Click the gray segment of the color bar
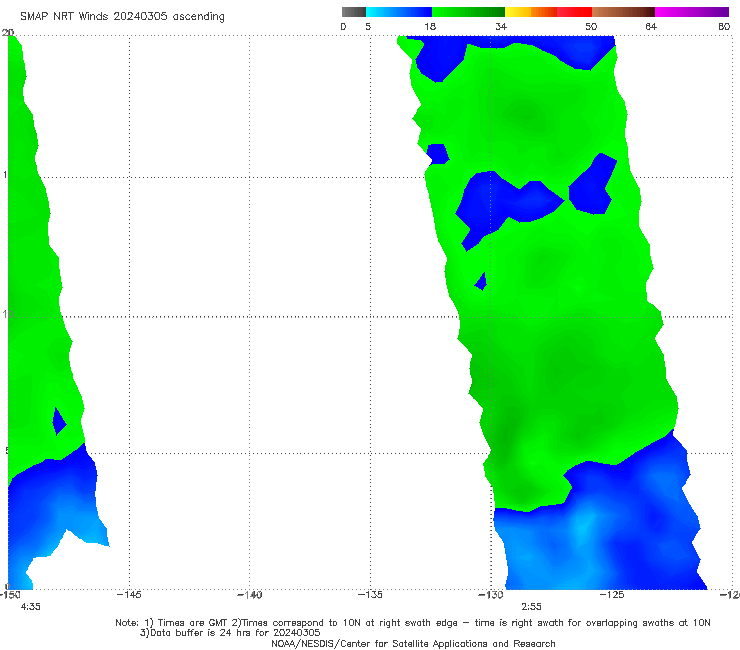 click(x=353, y=12)
